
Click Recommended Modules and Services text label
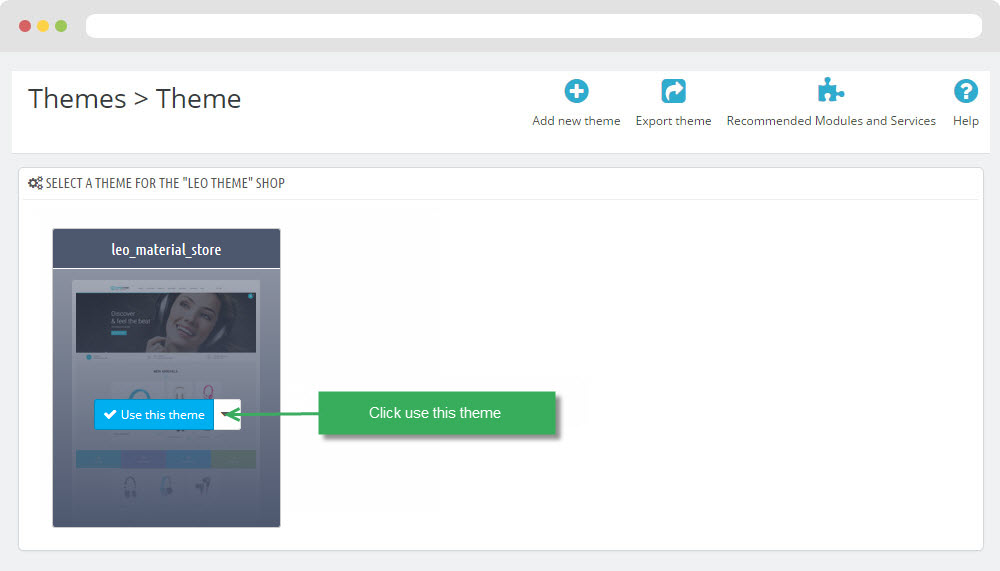830,121
